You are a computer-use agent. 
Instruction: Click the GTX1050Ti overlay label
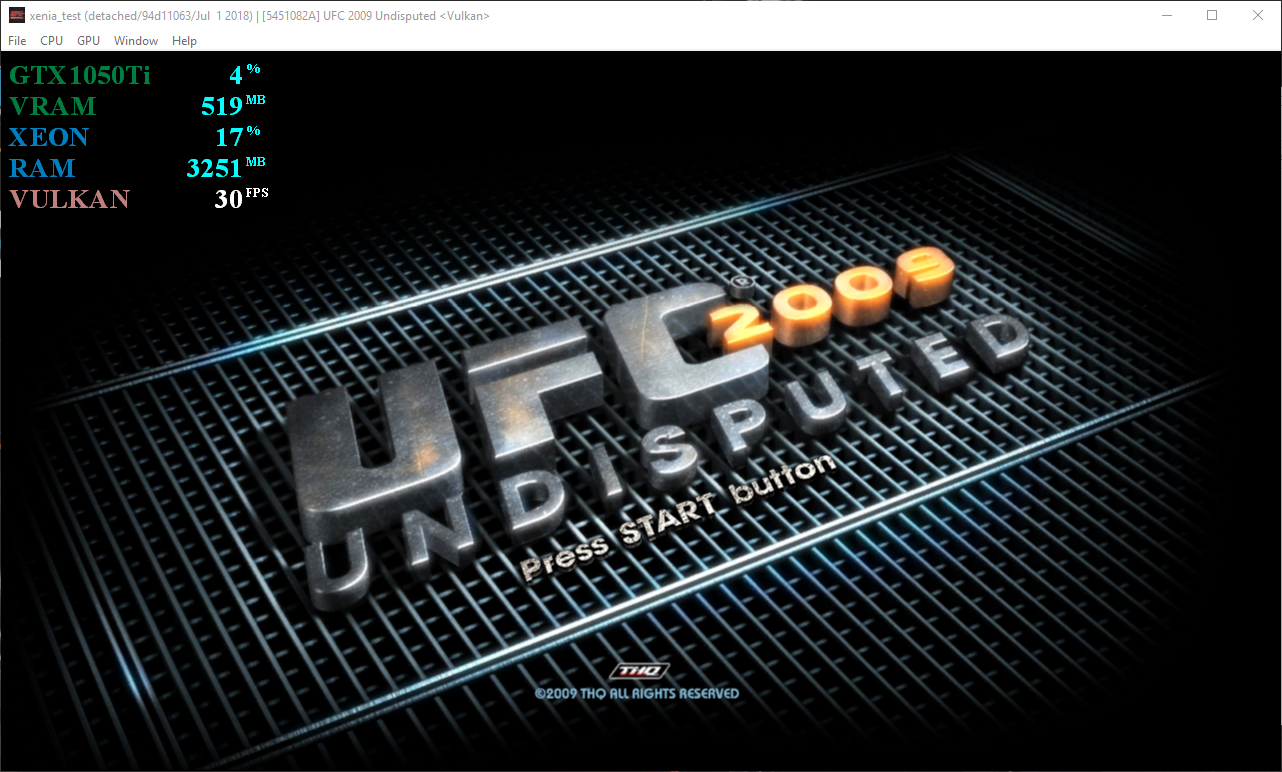[x=80, y=75]
